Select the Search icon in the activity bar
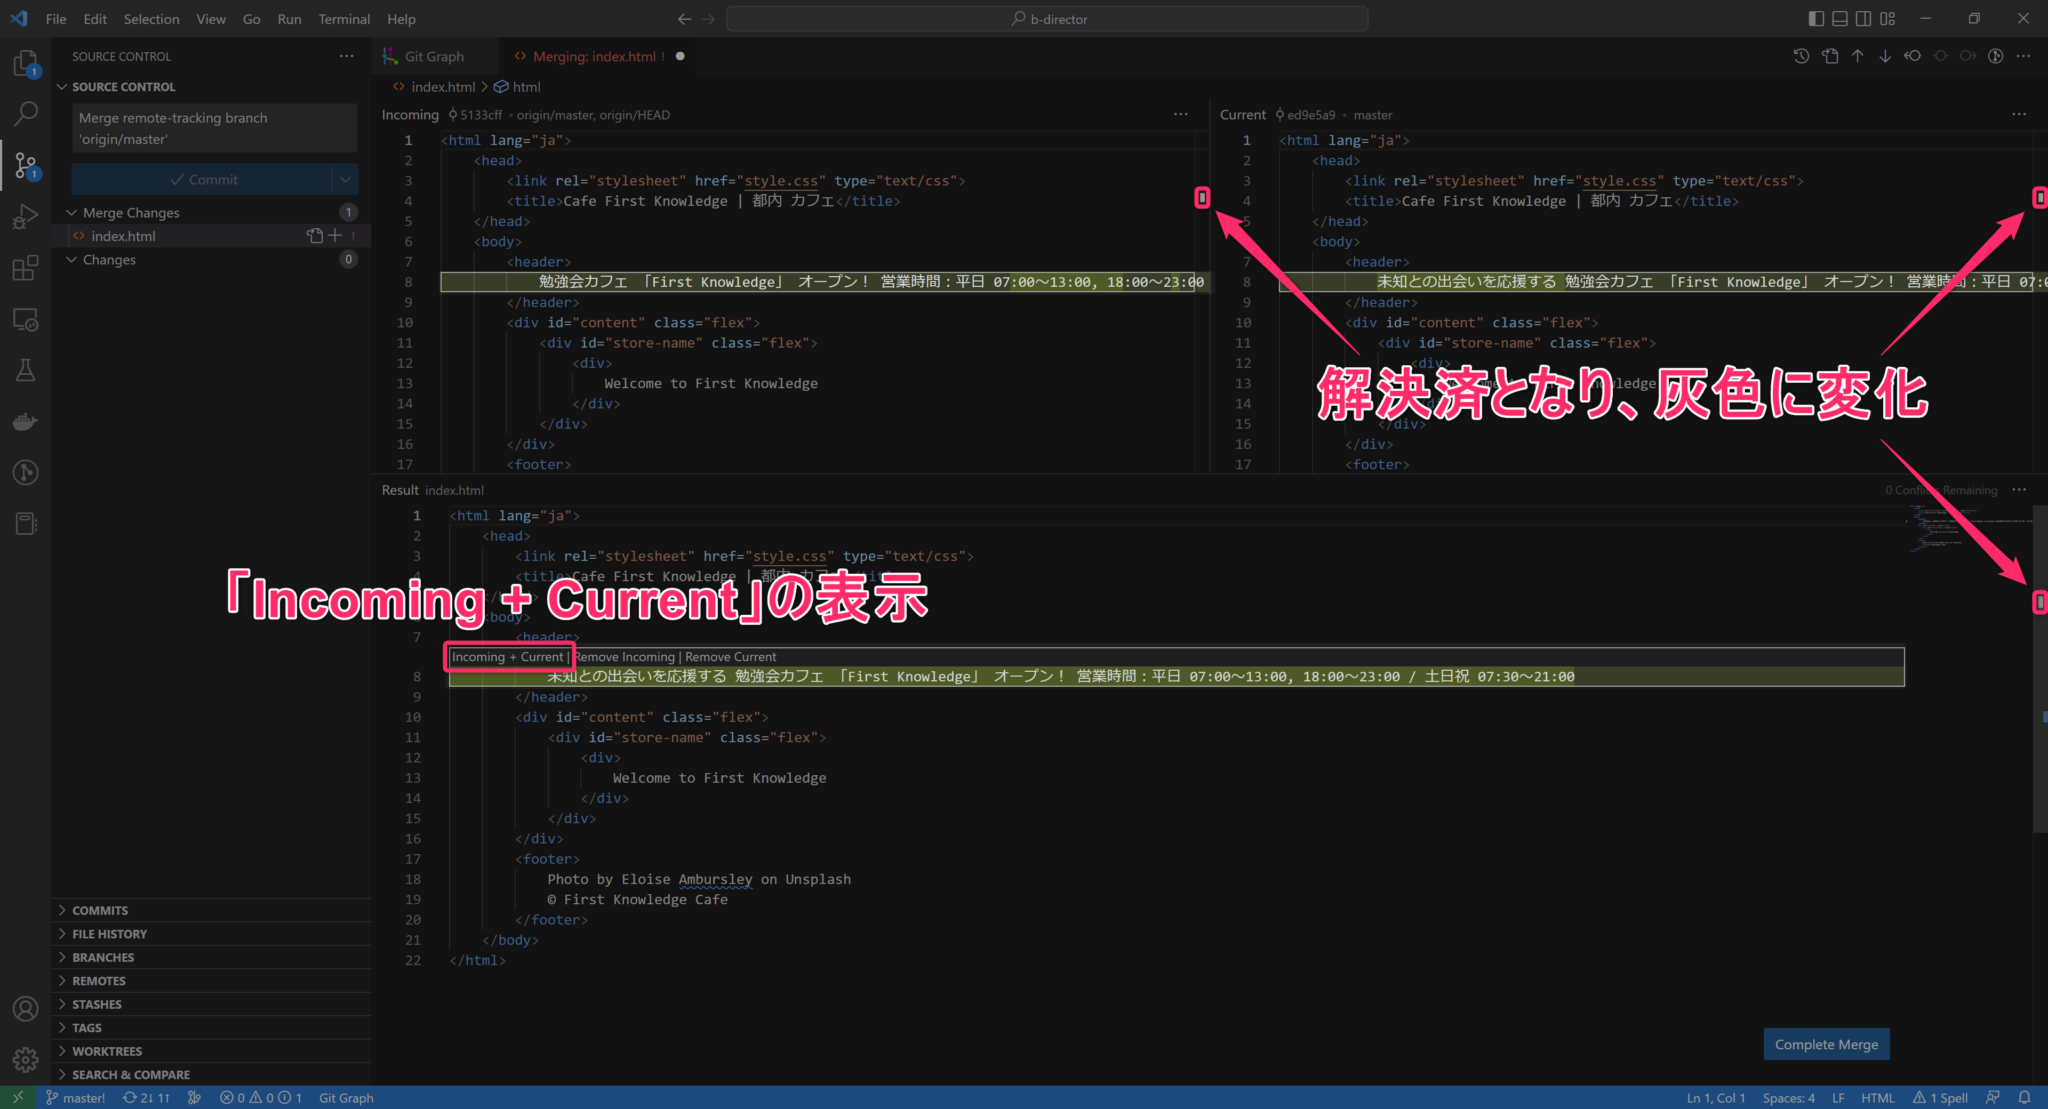 25,113
